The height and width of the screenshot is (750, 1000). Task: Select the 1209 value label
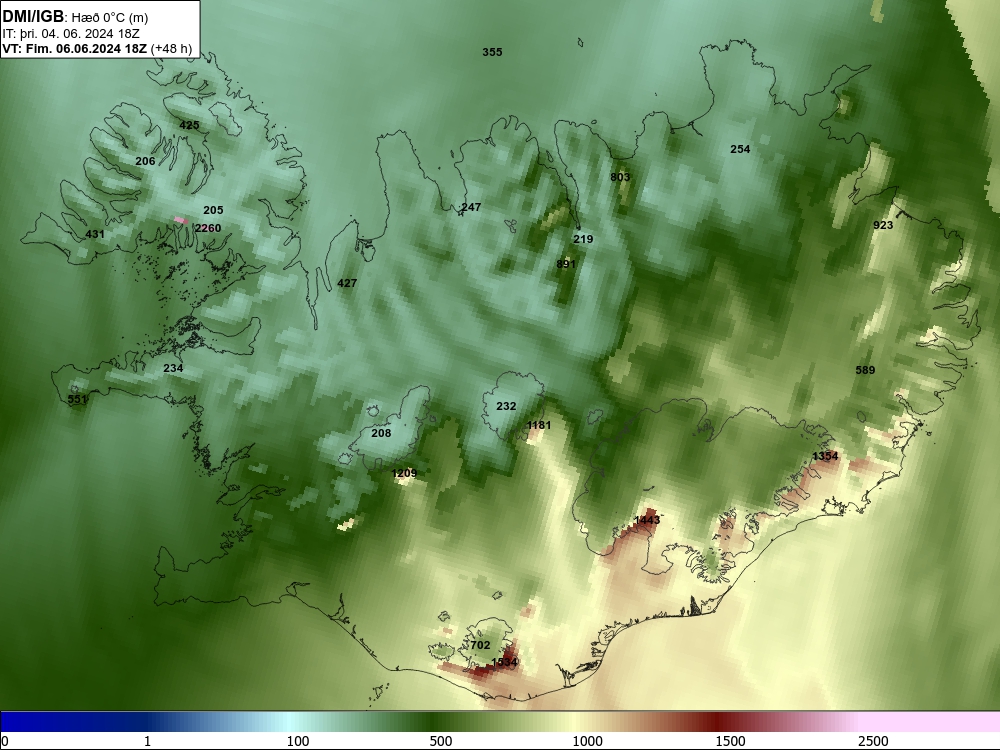click(404, 473)
